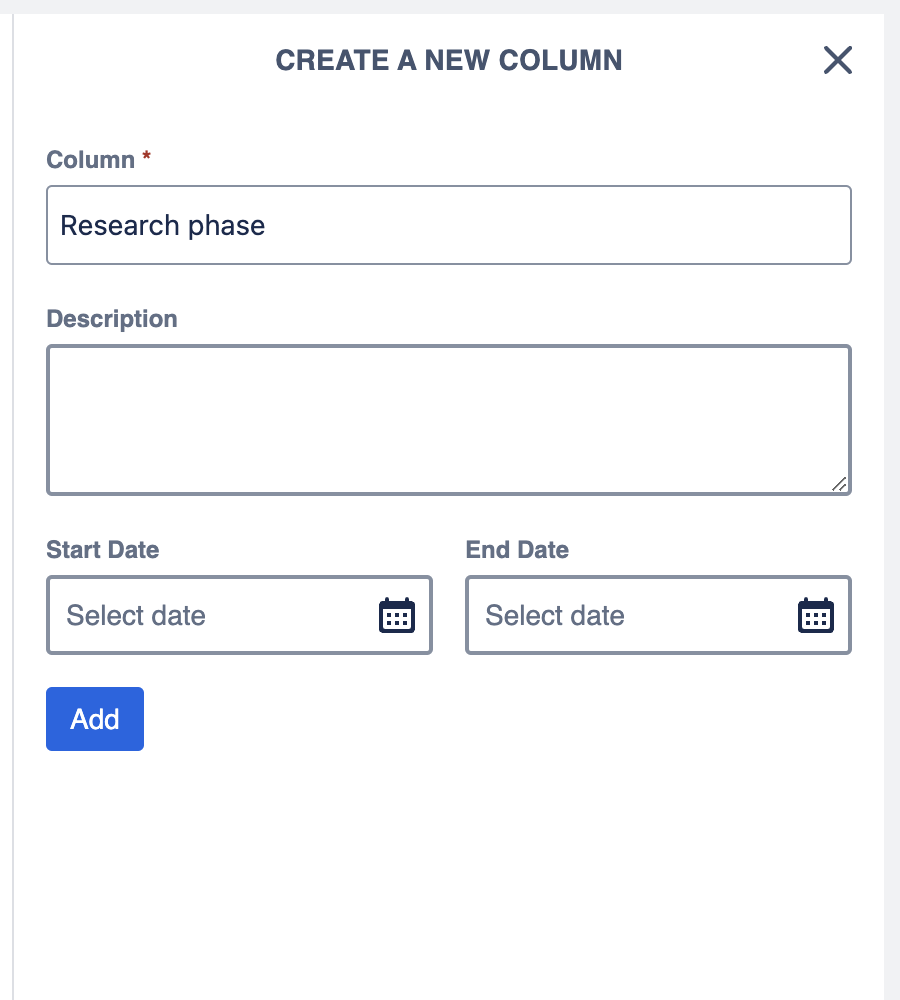Click the empty panel area below Add
The image size is (900, 1000).
450,870
